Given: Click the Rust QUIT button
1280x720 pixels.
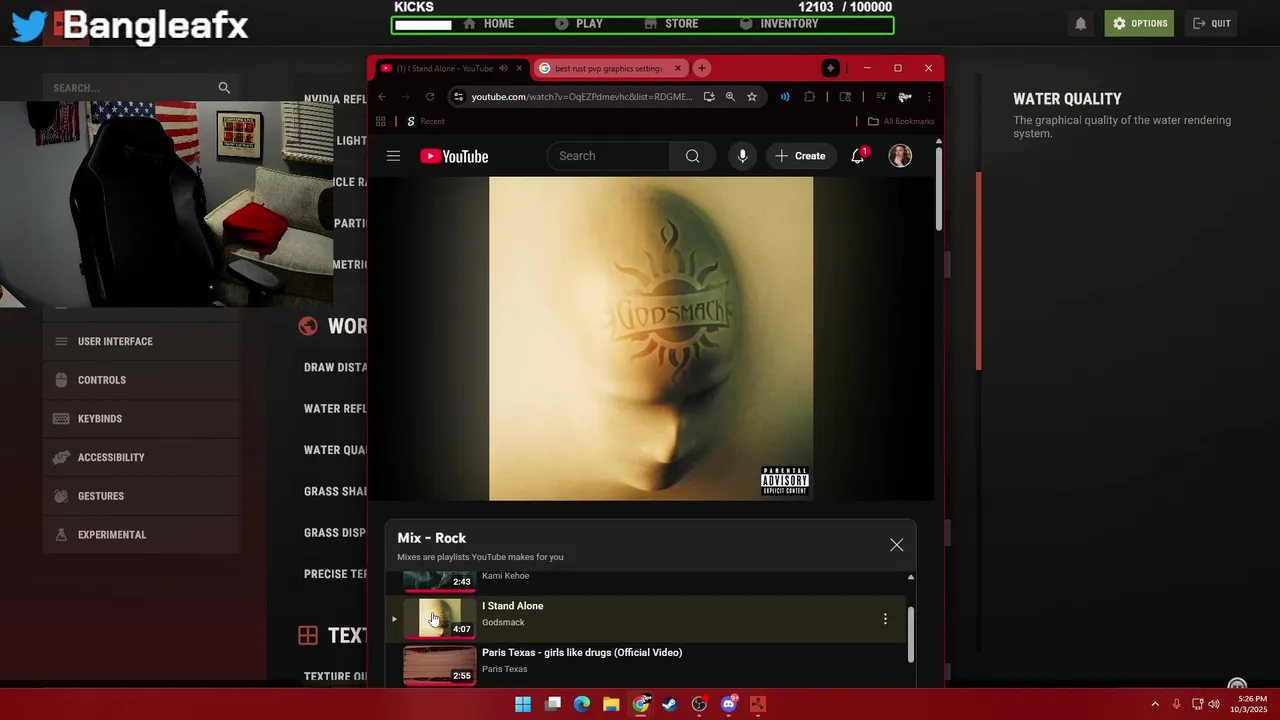Looking at the screenshot, I should coord(1211,23).
